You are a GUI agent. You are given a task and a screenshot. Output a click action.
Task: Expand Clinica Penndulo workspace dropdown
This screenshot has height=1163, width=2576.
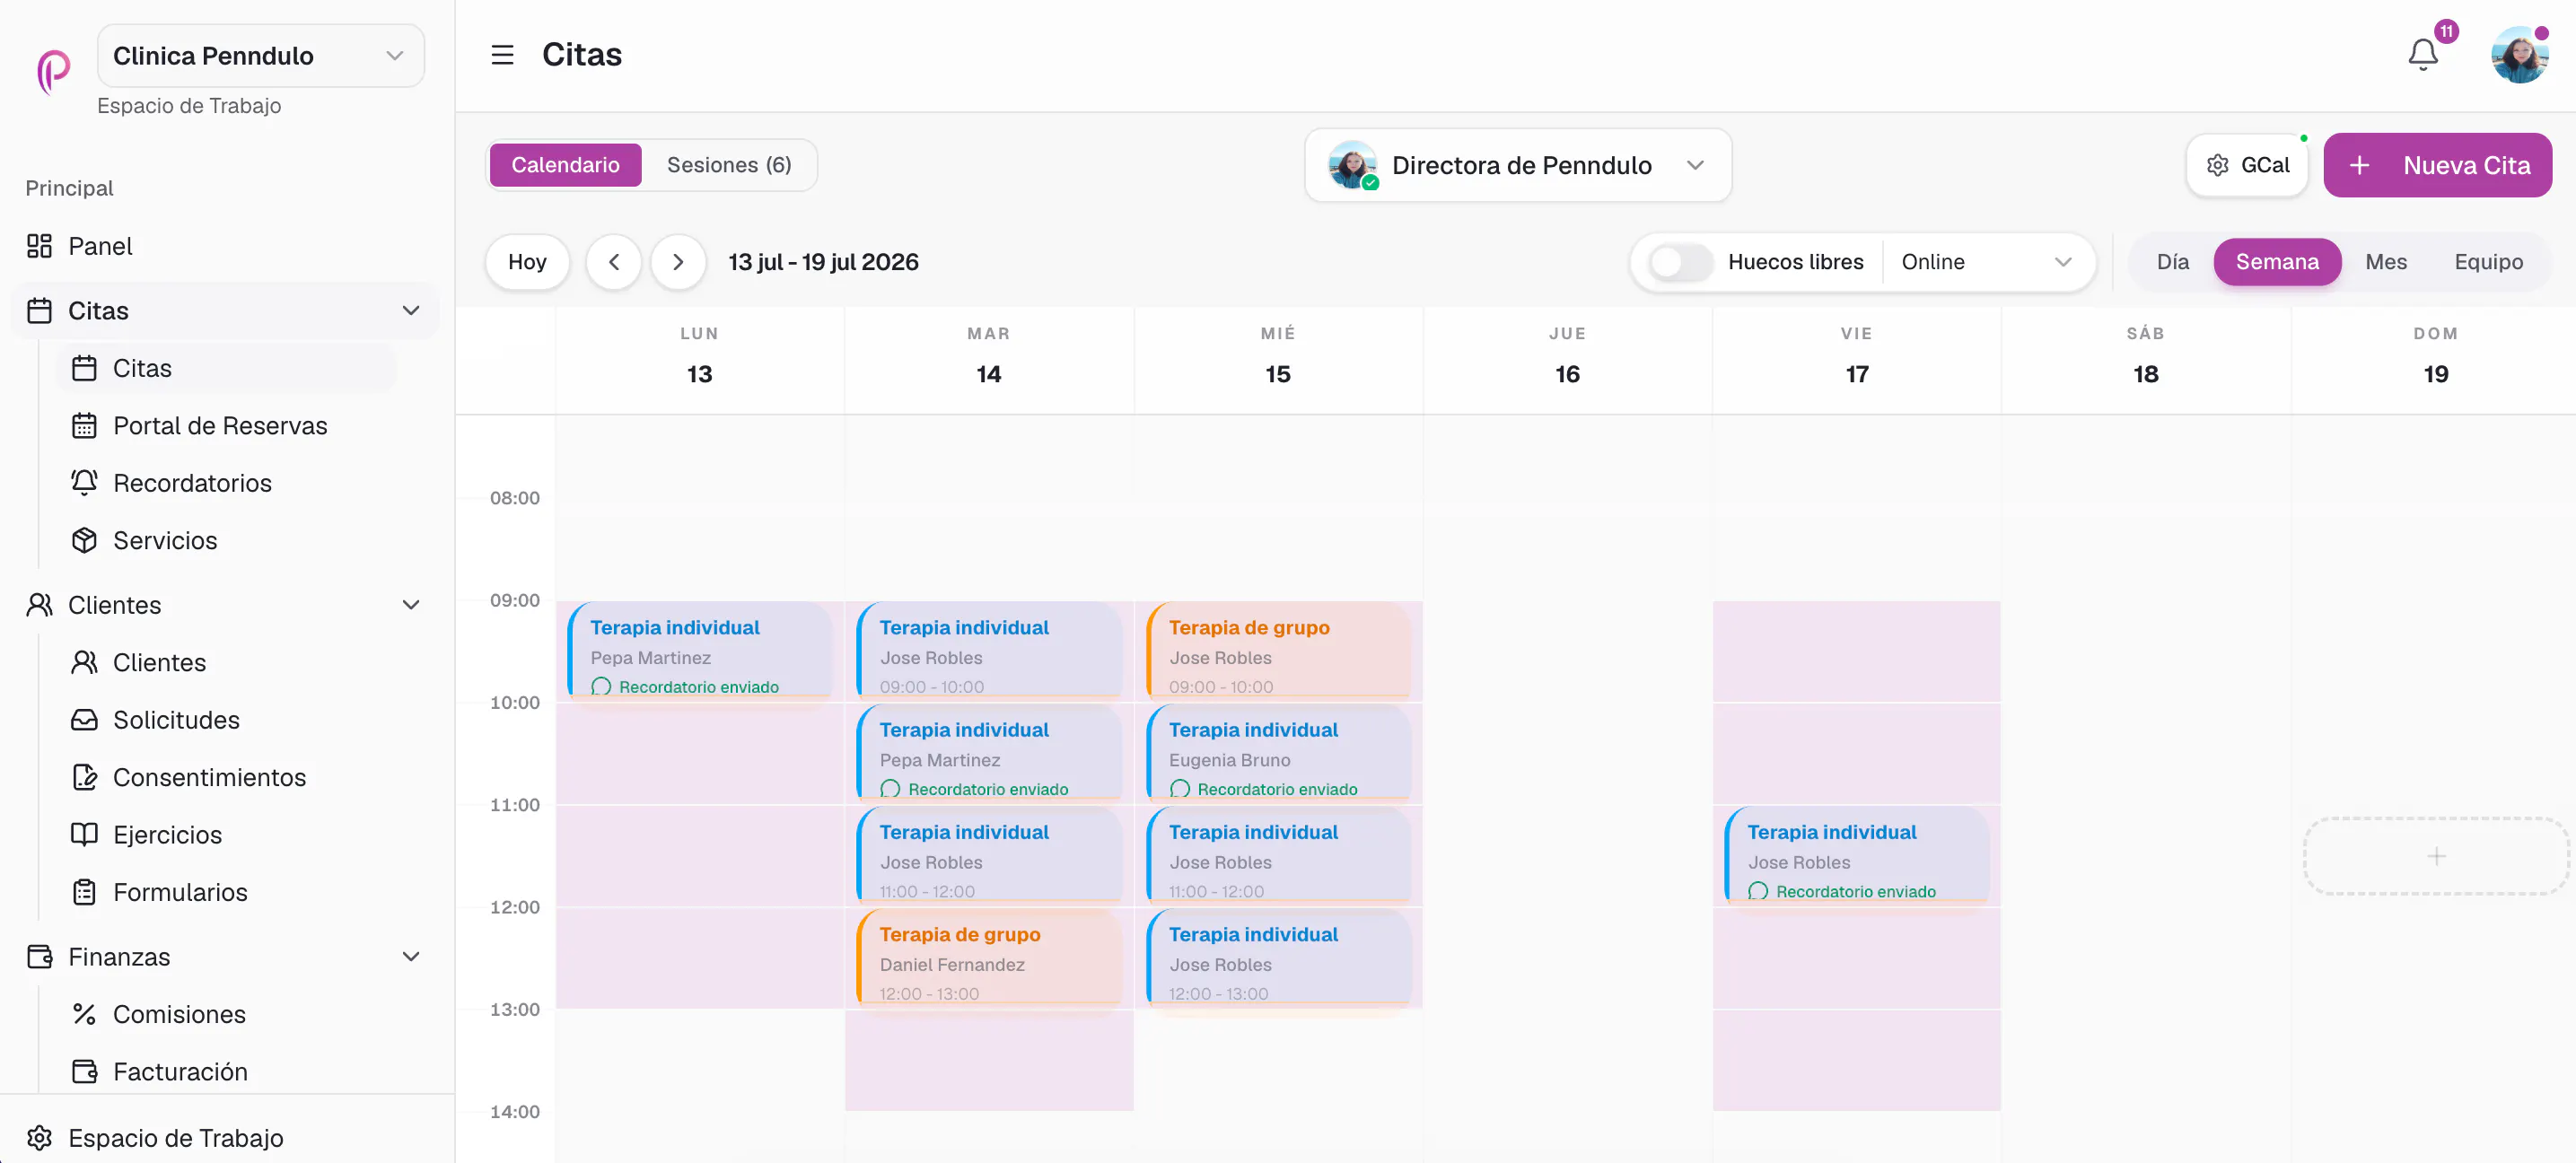[261, 56]
